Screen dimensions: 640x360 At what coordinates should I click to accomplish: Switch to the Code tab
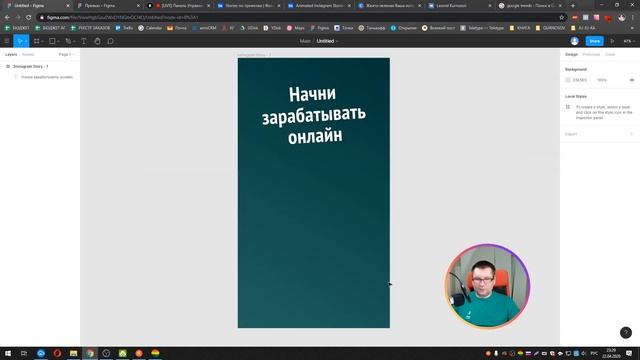(x=610, y=54)
